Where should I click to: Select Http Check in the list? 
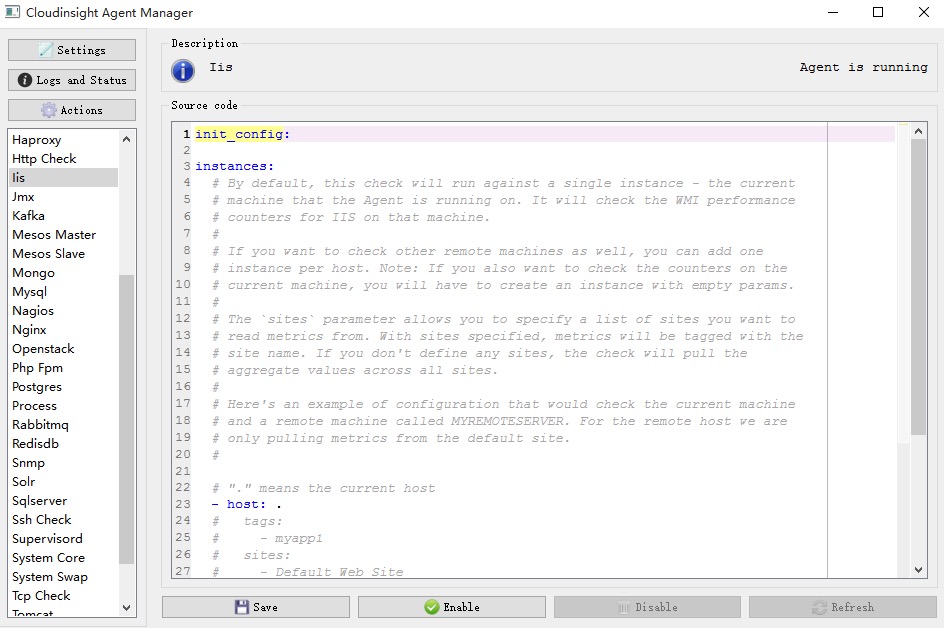coord(64,158)
